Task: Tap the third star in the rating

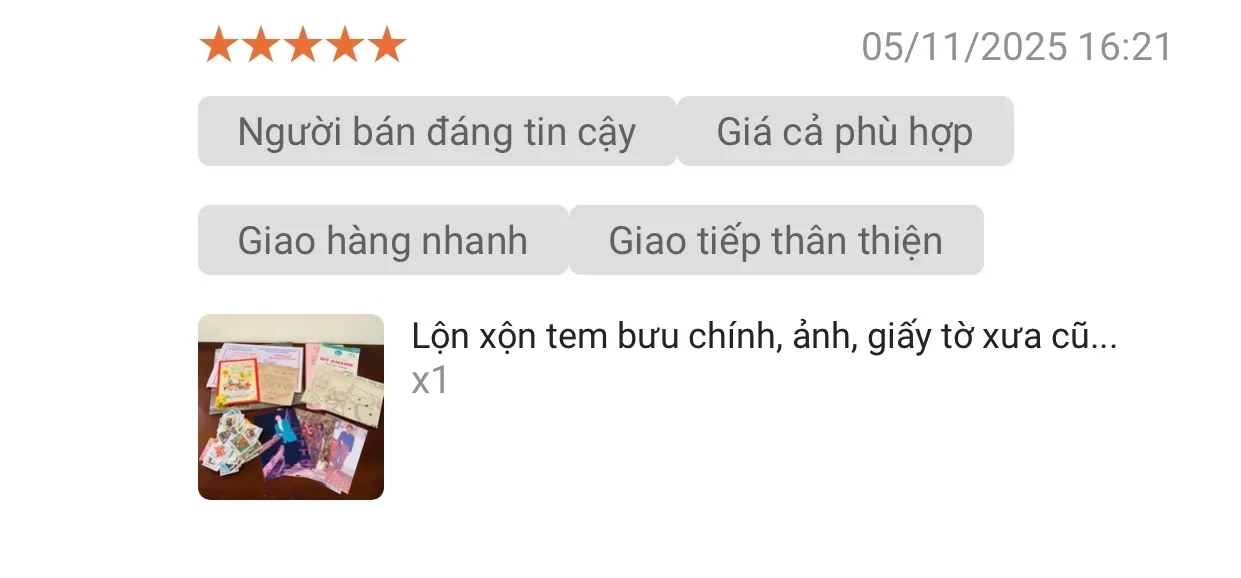Action: pos(302,46)
